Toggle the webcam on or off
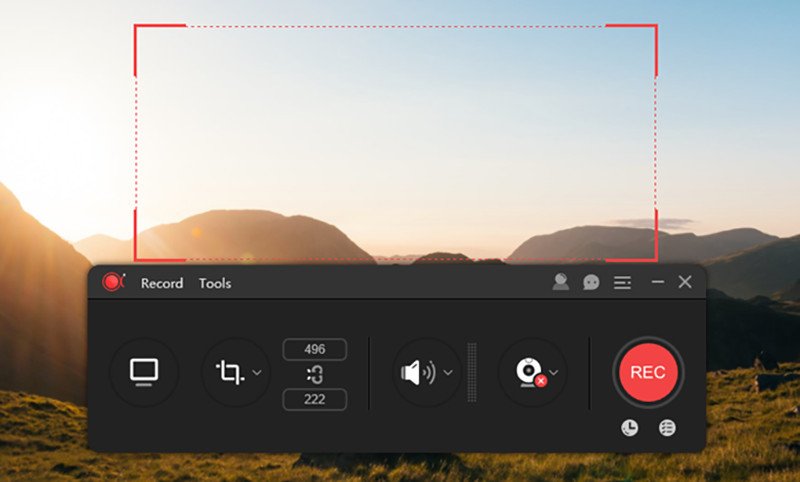800x482 pixels. [526, 373]
